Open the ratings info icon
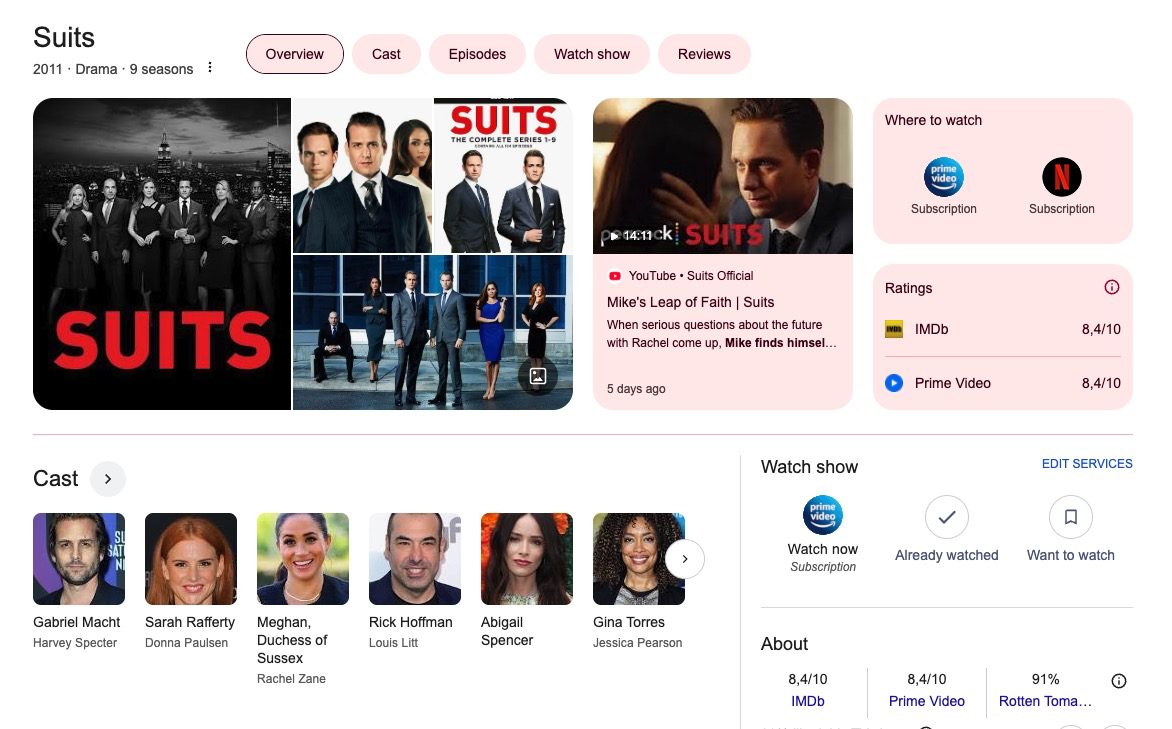 (1111, 287)
